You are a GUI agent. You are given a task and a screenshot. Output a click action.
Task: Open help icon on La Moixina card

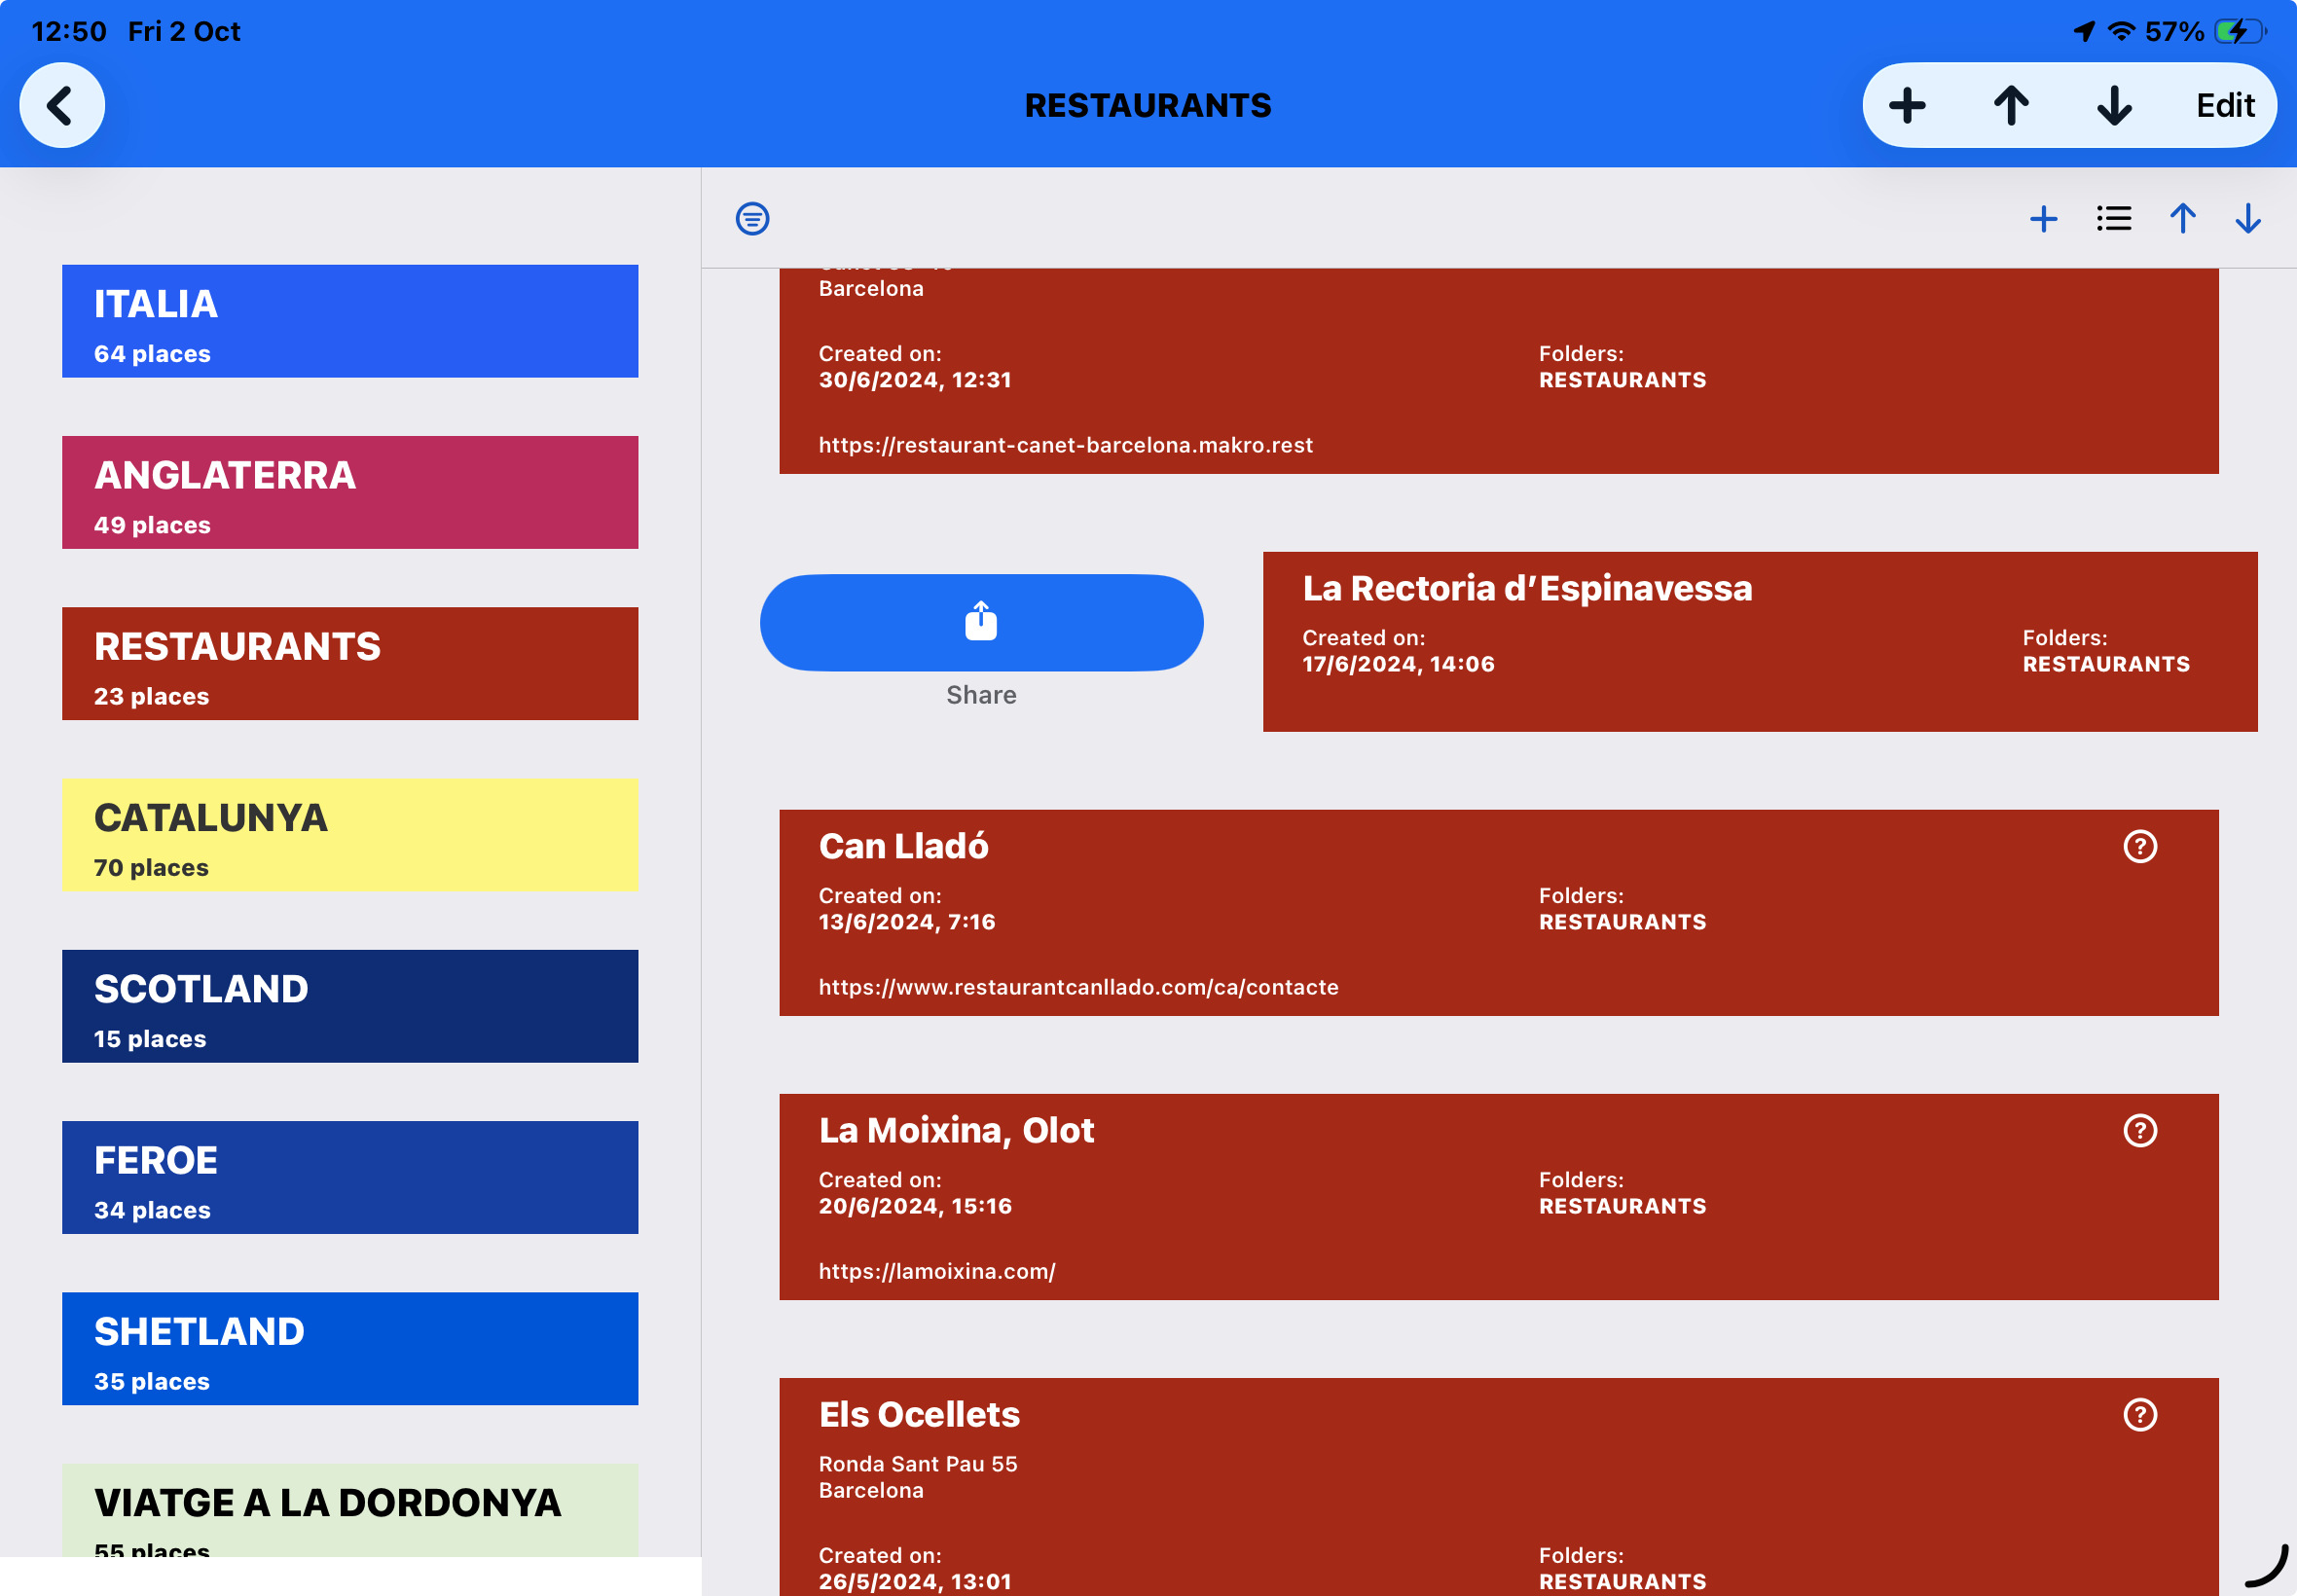click(x=2139, y=1130)
